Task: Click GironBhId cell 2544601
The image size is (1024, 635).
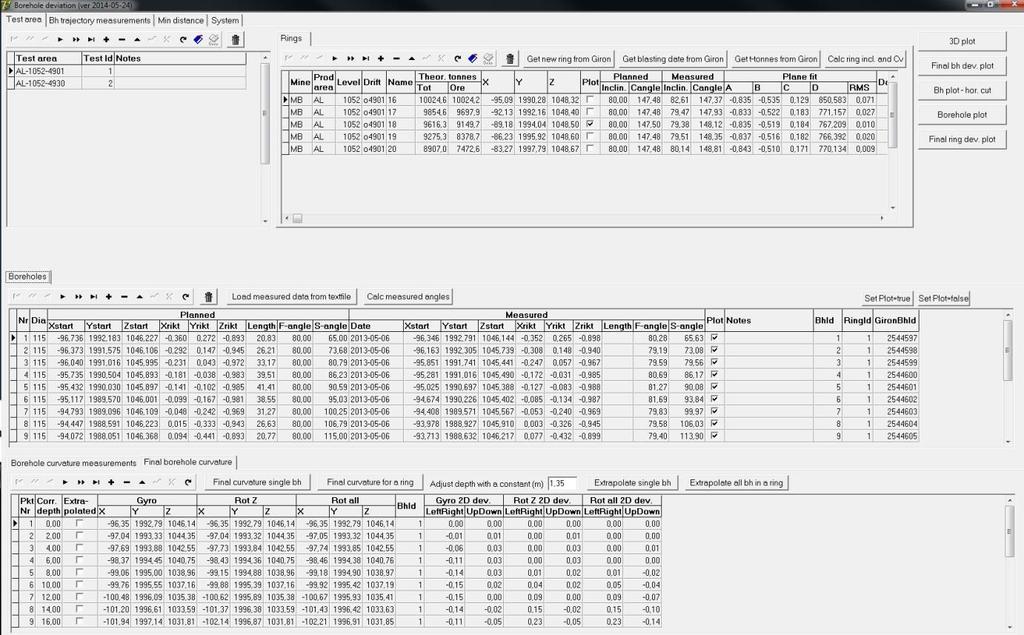Action: click(896, 387)
